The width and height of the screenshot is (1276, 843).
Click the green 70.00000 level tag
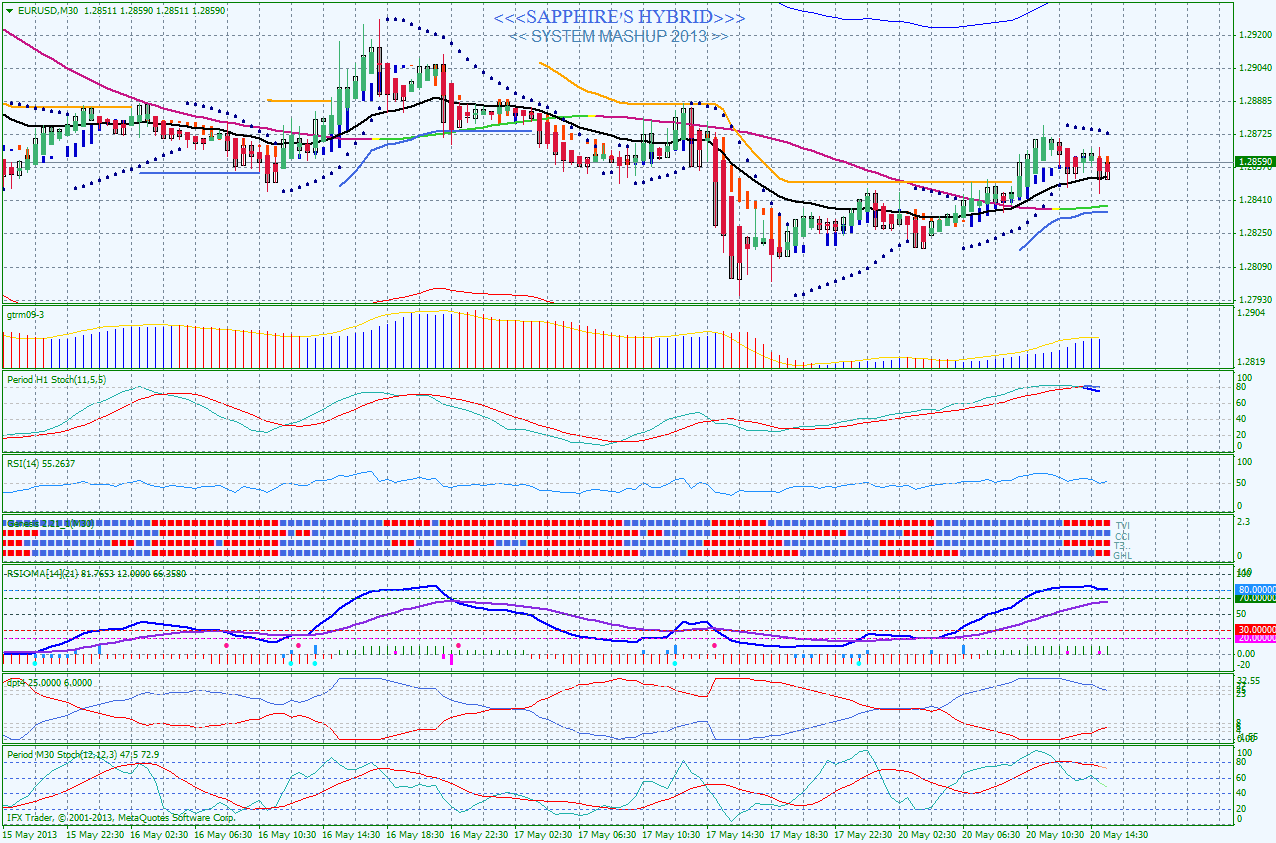(x=1255, y=598)
